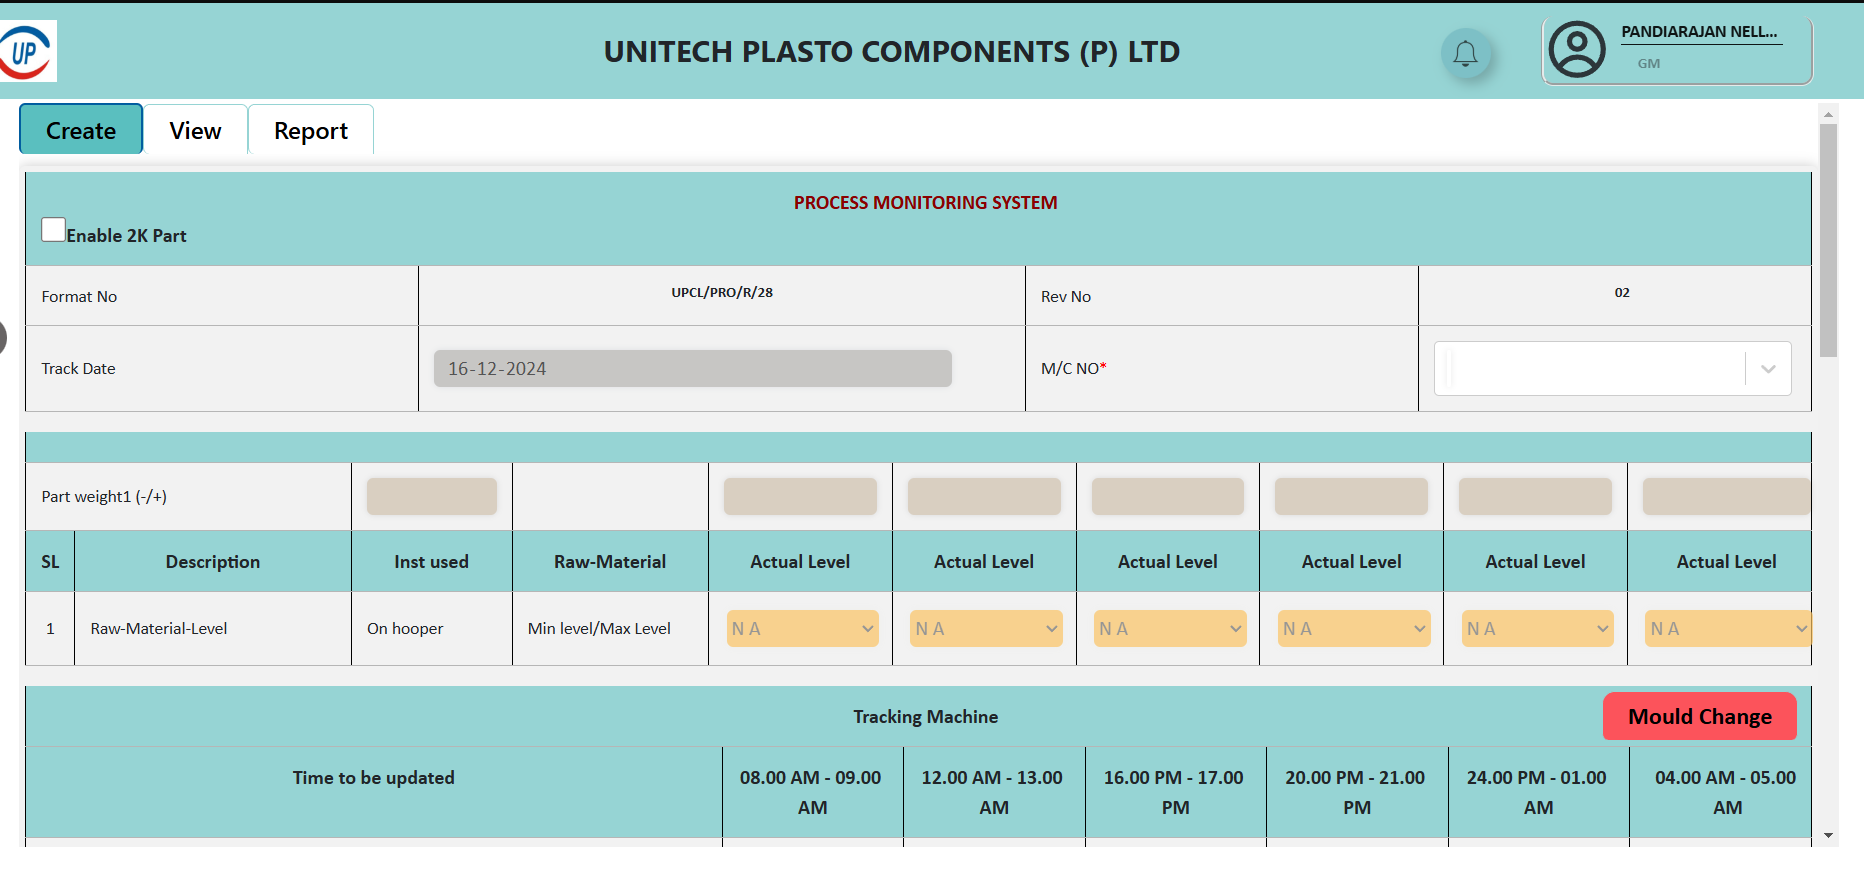Click the GM role label
This screenshot has width=1864, height=872.
point(1649,63)
